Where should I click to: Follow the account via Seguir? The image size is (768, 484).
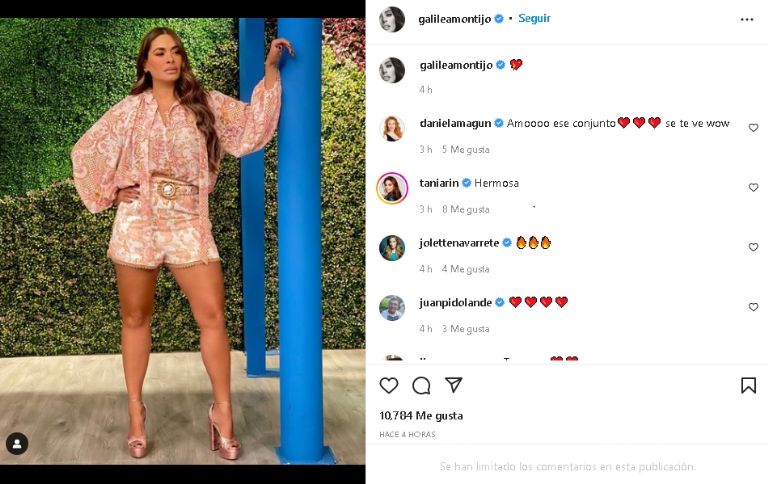coord(534,18)
